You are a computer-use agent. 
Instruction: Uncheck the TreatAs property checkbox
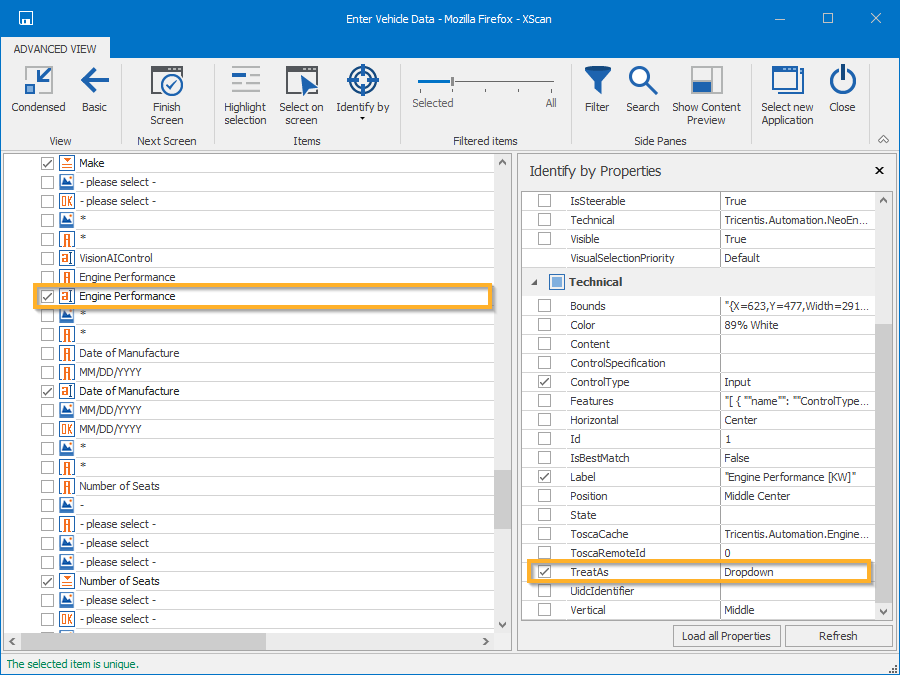[x=545, y=572]
